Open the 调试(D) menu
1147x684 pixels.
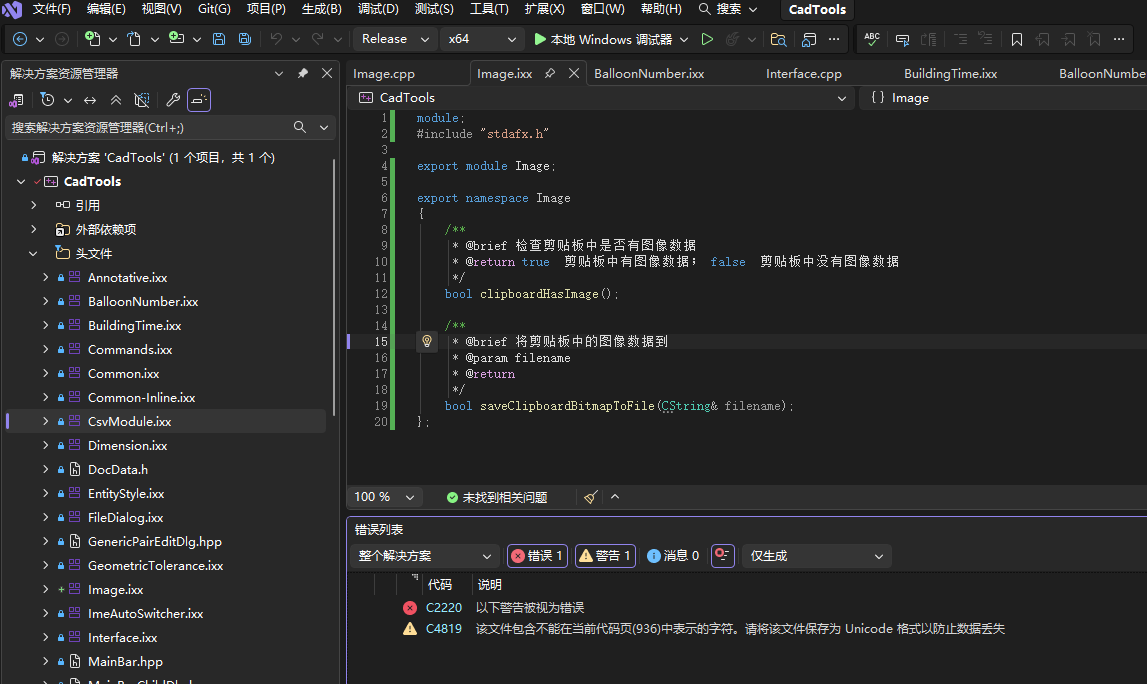(x=378, y=9)
